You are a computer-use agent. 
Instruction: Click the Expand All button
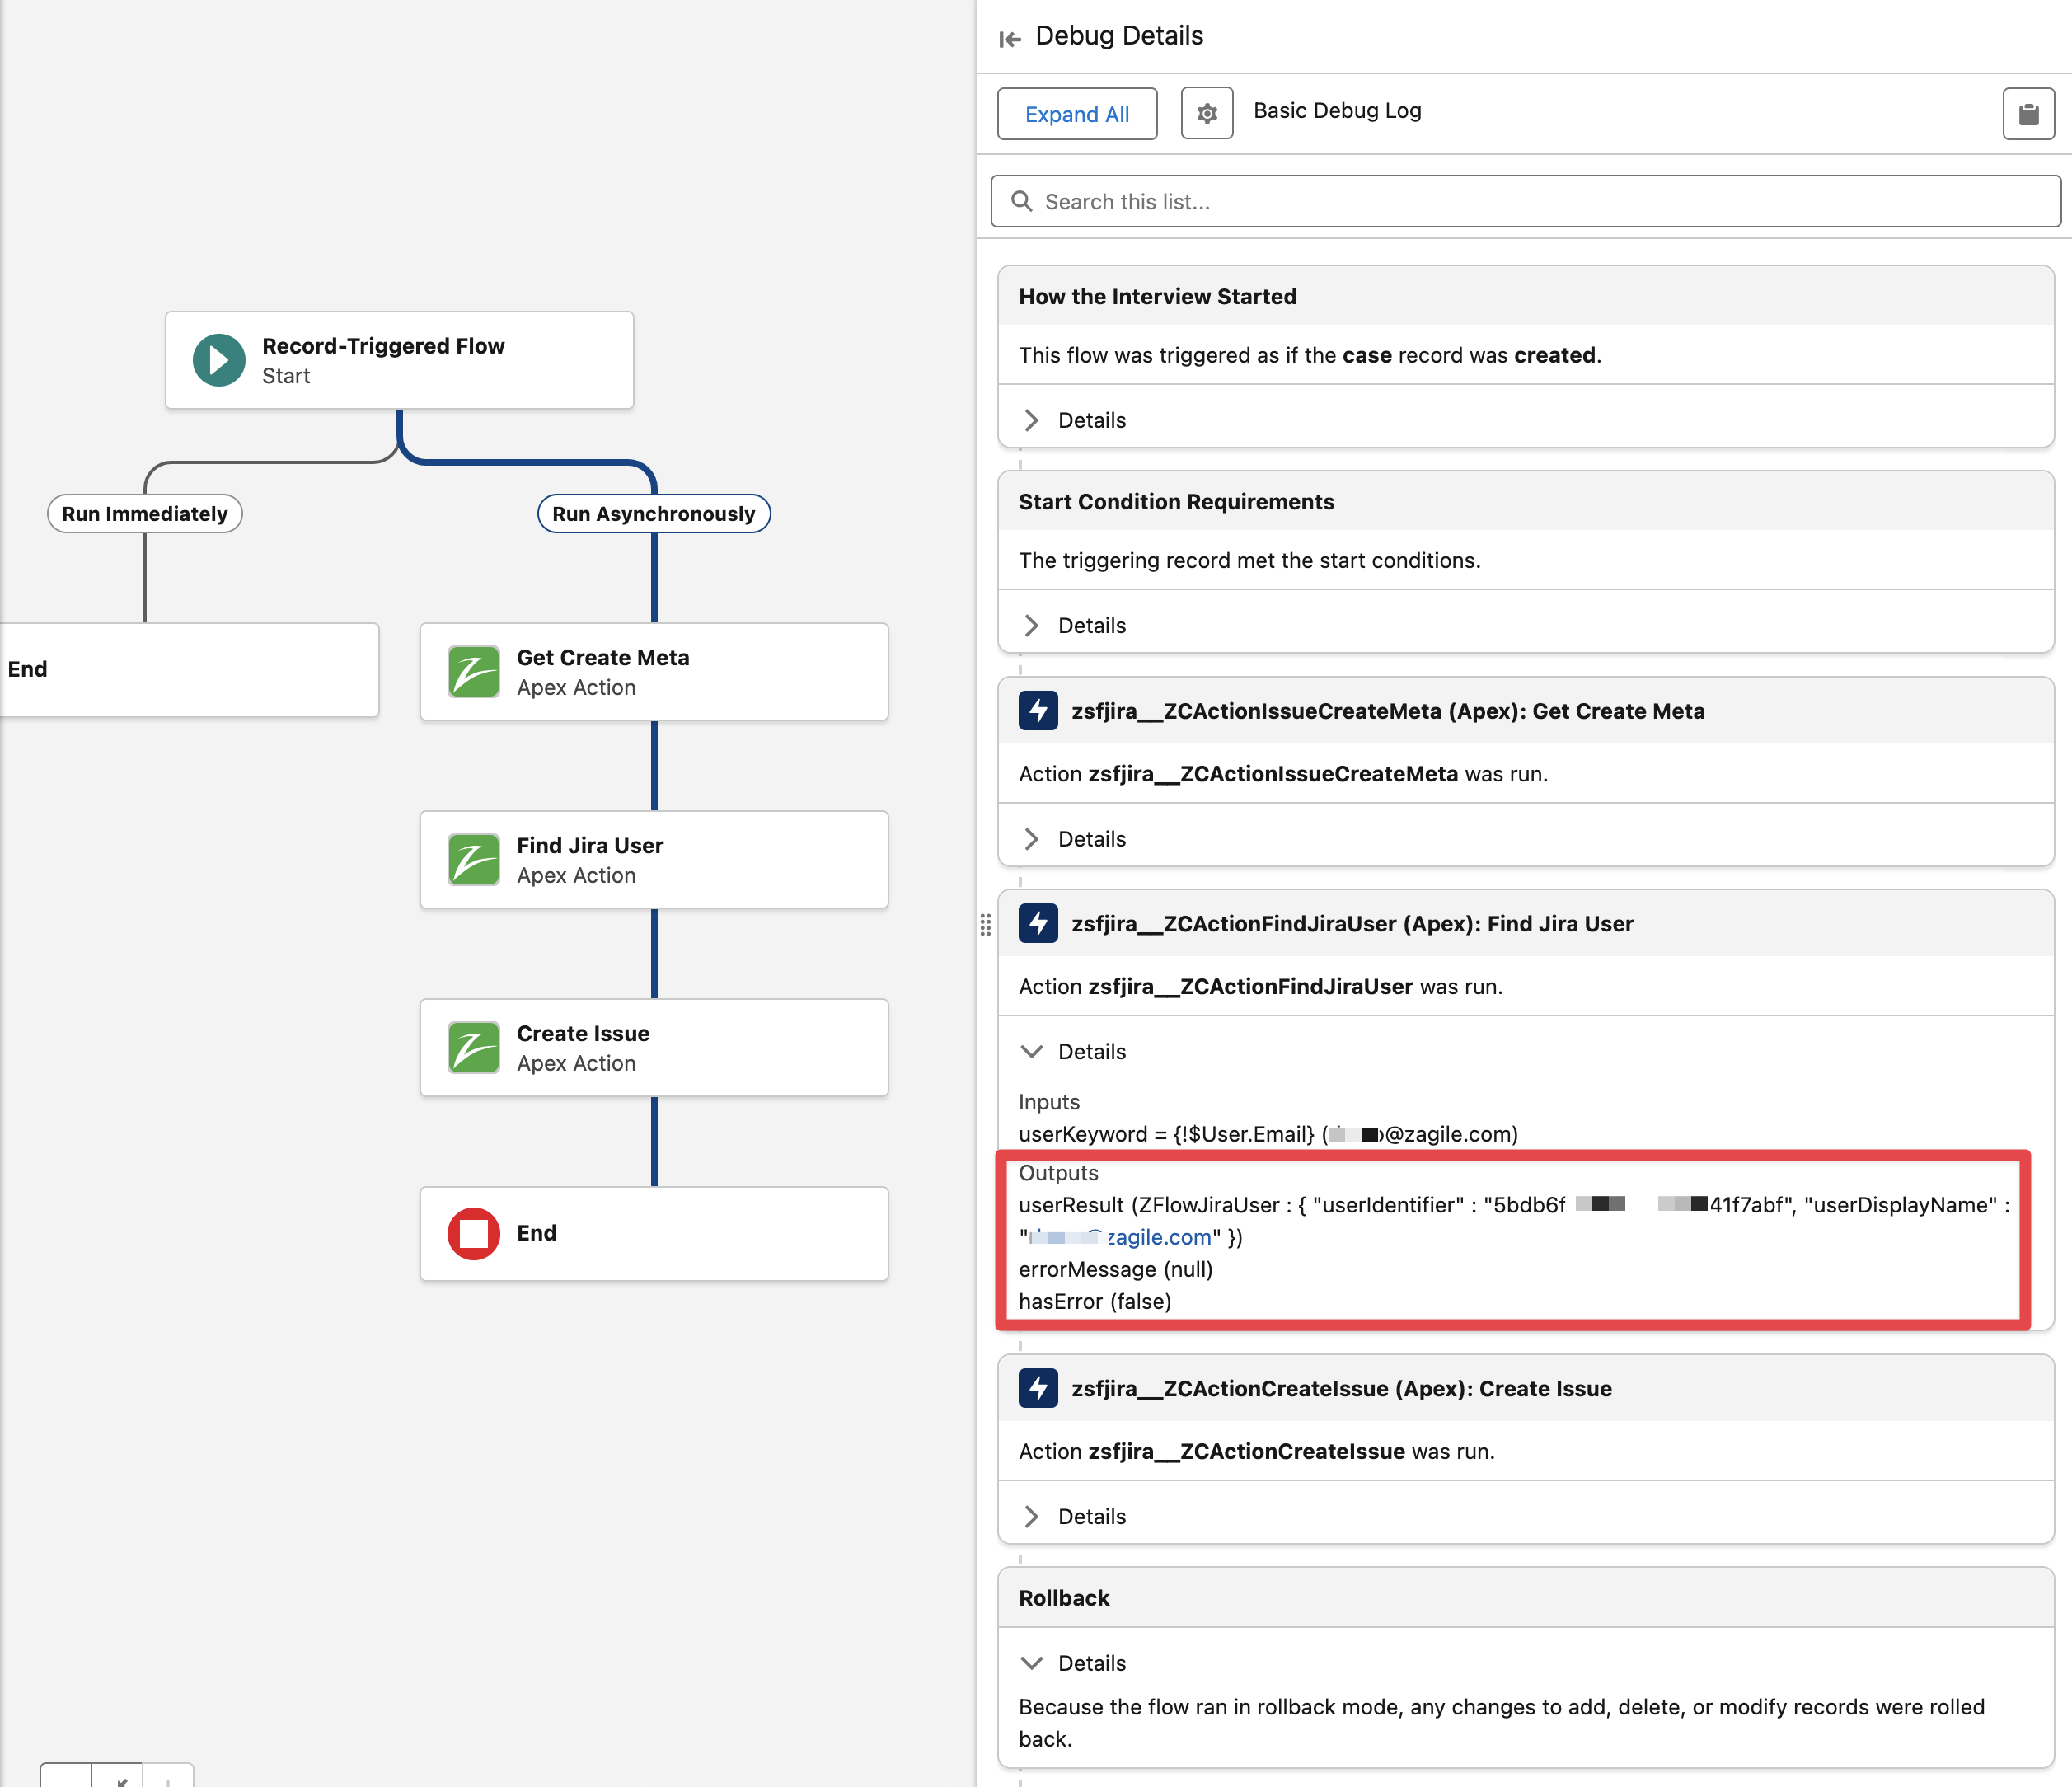(x=1077, y=114)
